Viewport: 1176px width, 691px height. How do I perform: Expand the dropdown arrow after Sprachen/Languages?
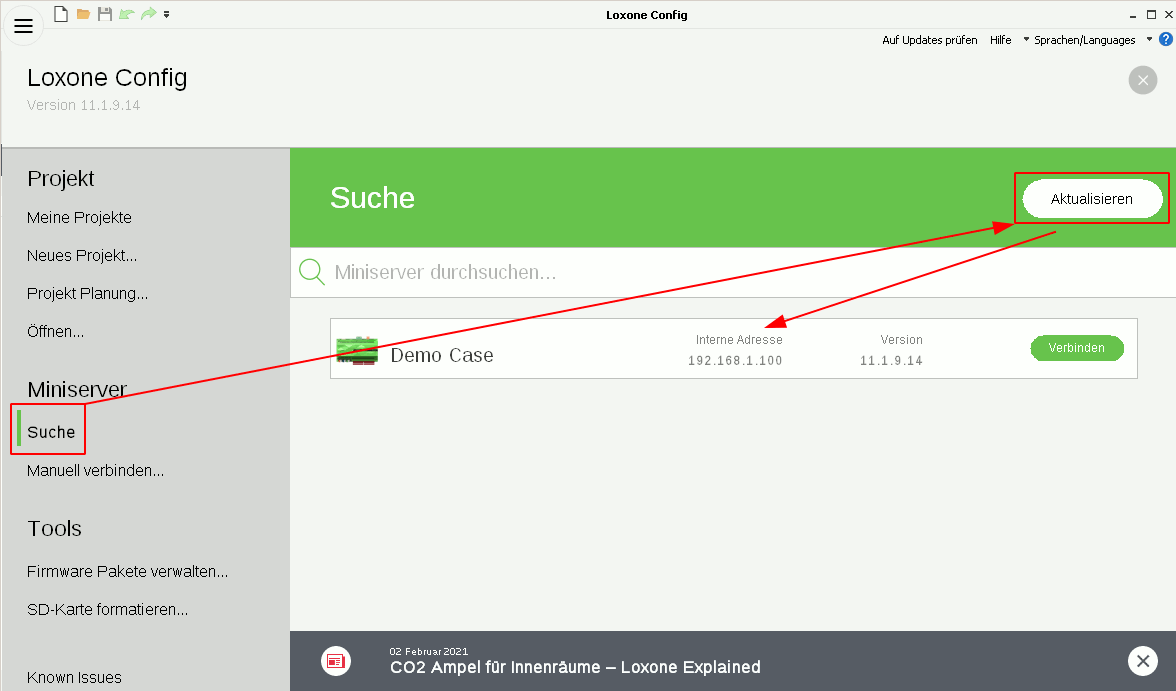(1149, 39)
